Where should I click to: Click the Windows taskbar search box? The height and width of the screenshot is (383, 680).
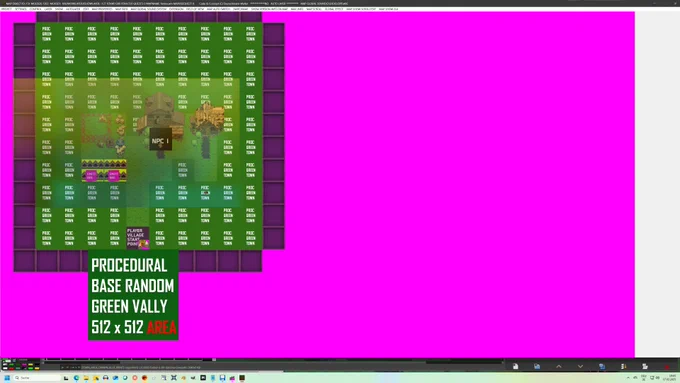pos(37,378)
